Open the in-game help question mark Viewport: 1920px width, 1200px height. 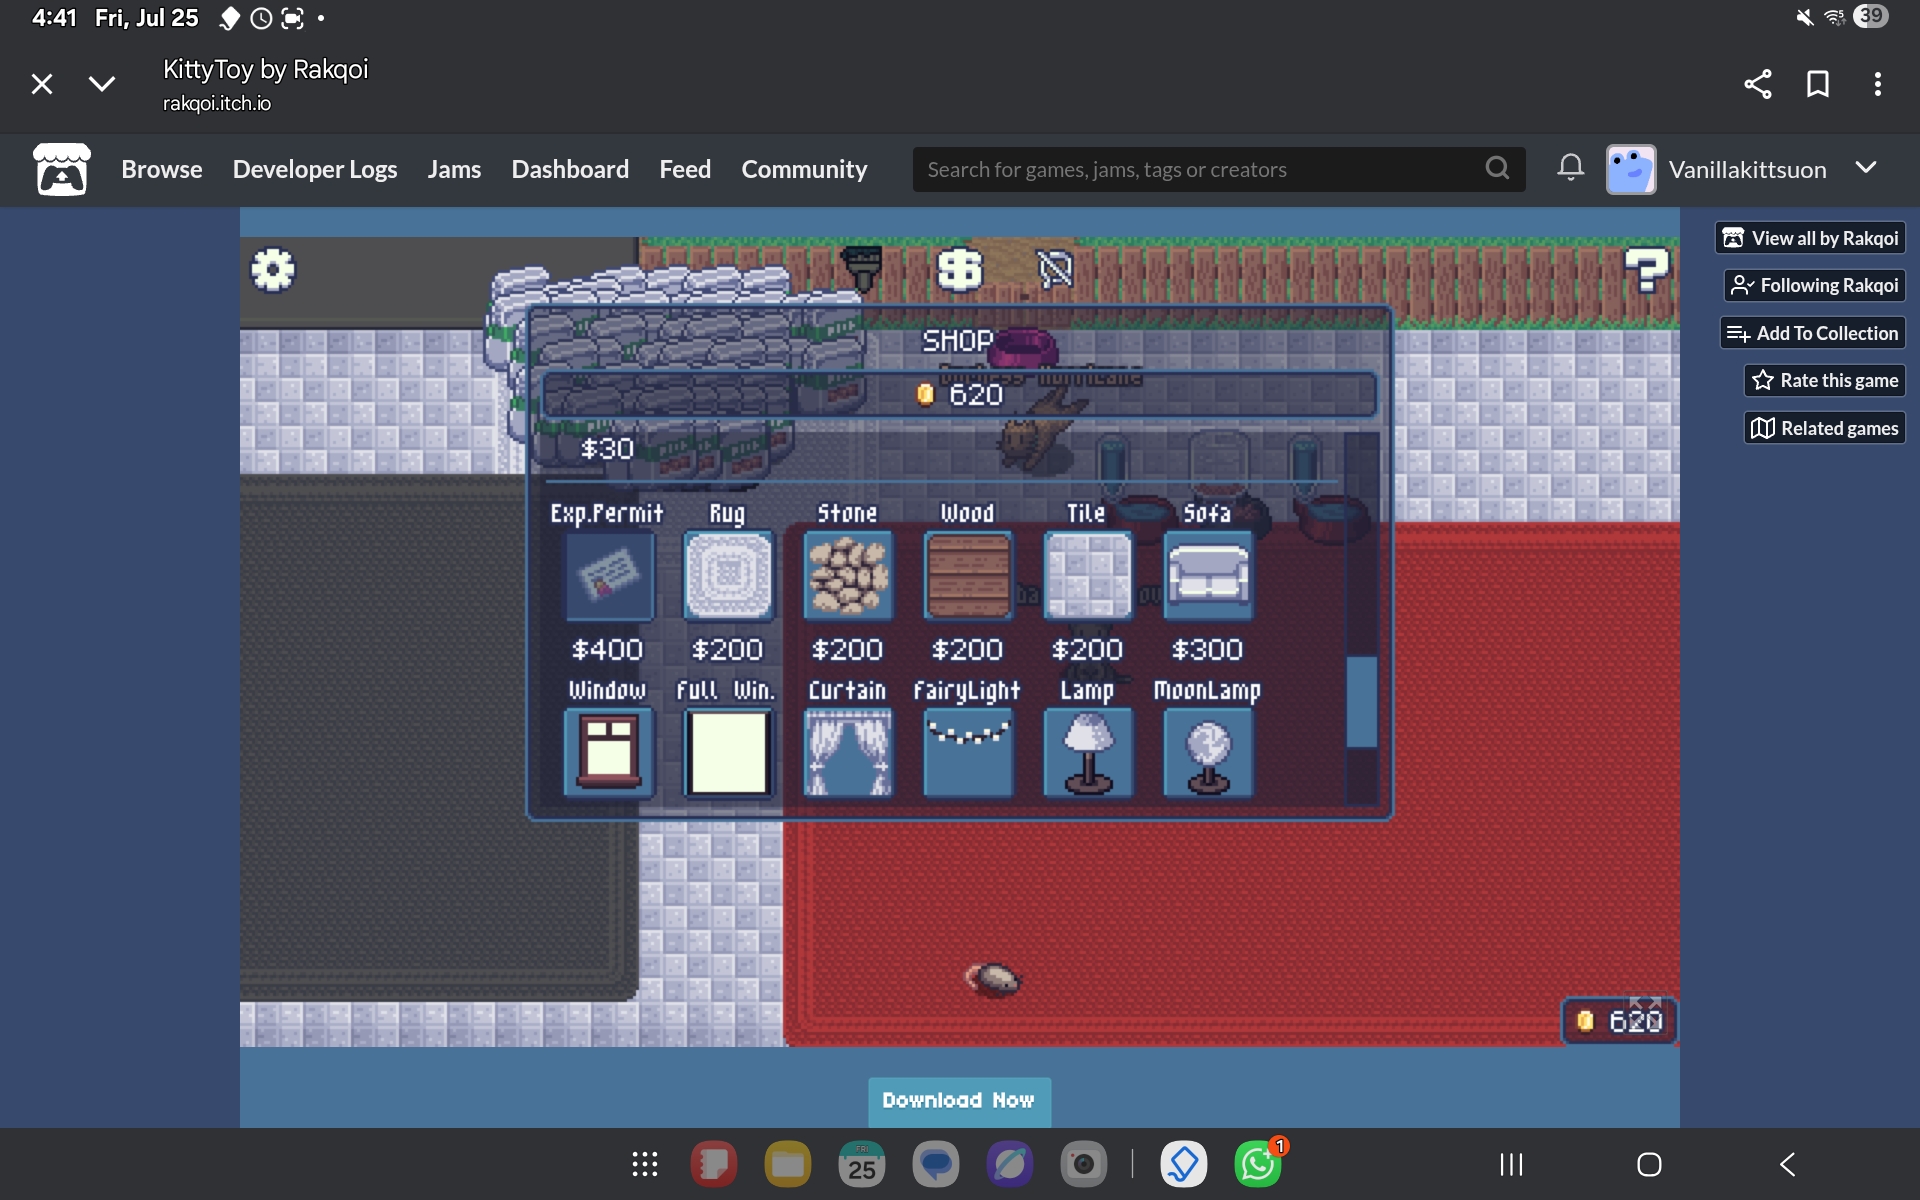click(1646, 270)
